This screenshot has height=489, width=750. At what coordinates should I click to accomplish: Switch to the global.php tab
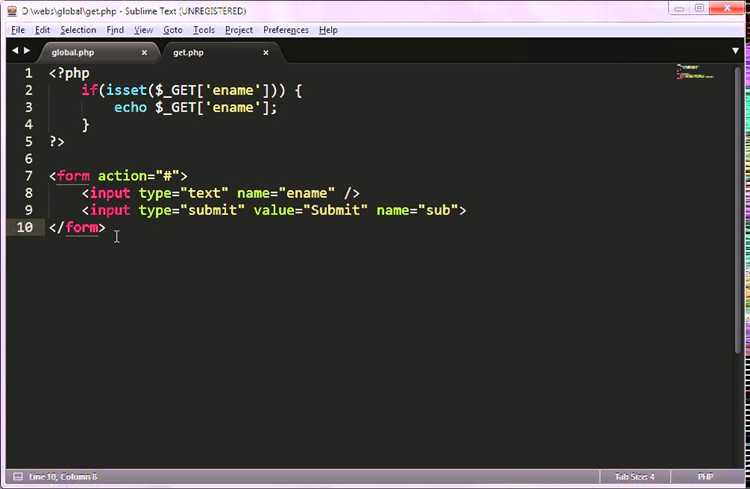pyautogui.click(x=73, y=53)
